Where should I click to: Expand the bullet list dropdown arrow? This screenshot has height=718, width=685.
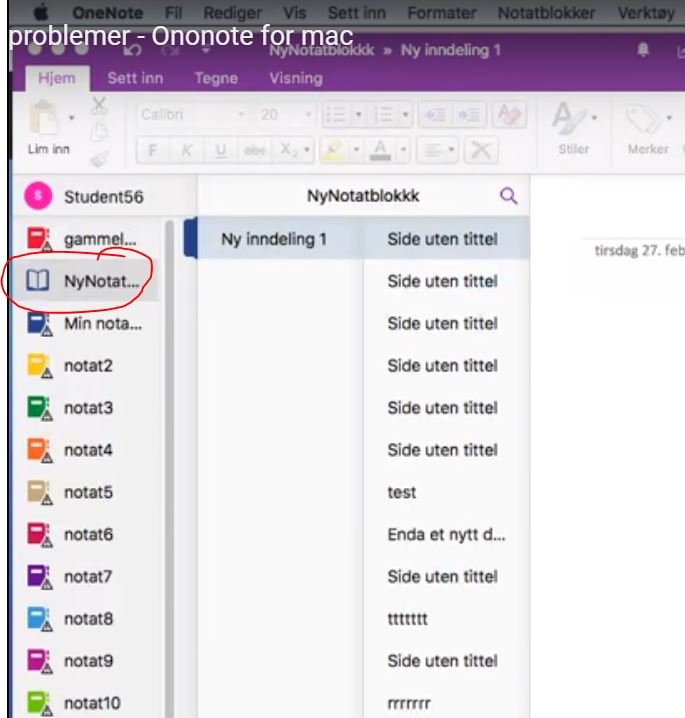[359, 115]
